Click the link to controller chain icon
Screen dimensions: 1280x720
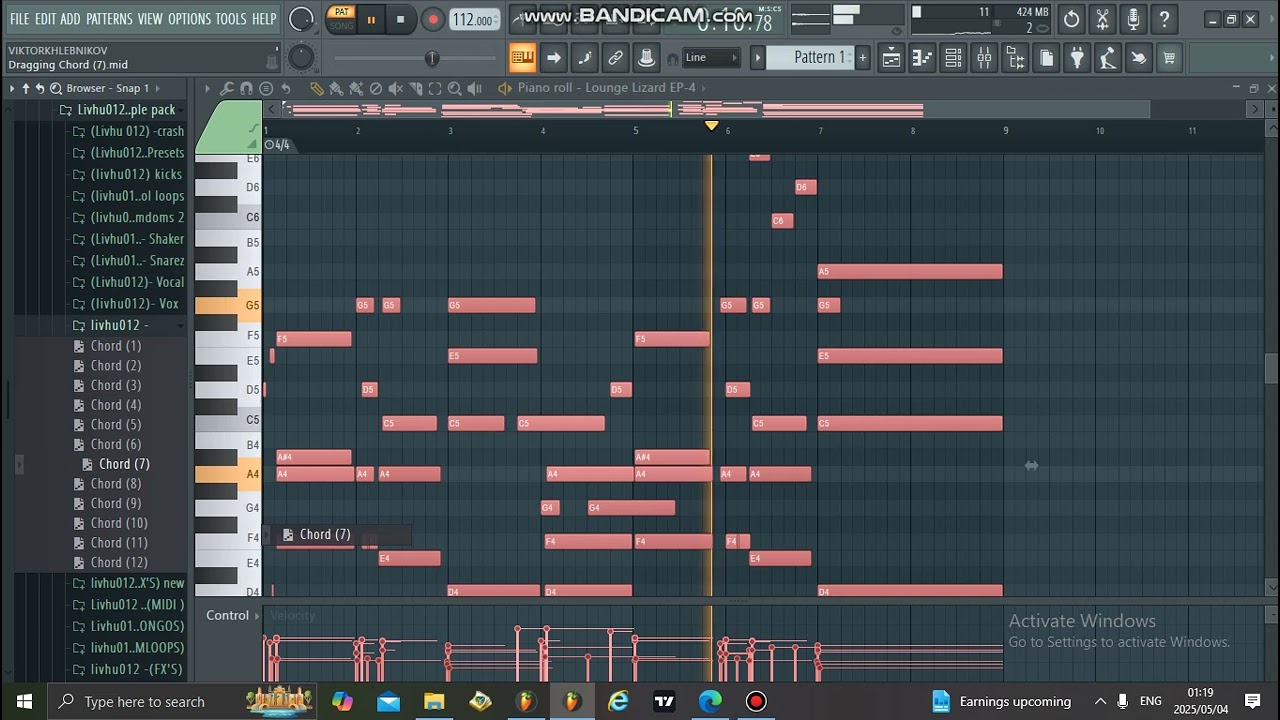tap(616, 58)
